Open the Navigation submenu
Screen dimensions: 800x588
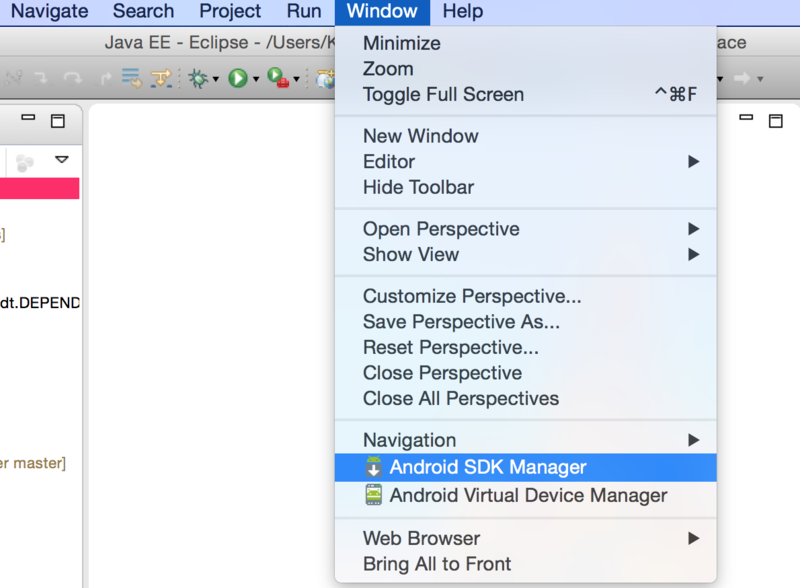click(526, 440)
